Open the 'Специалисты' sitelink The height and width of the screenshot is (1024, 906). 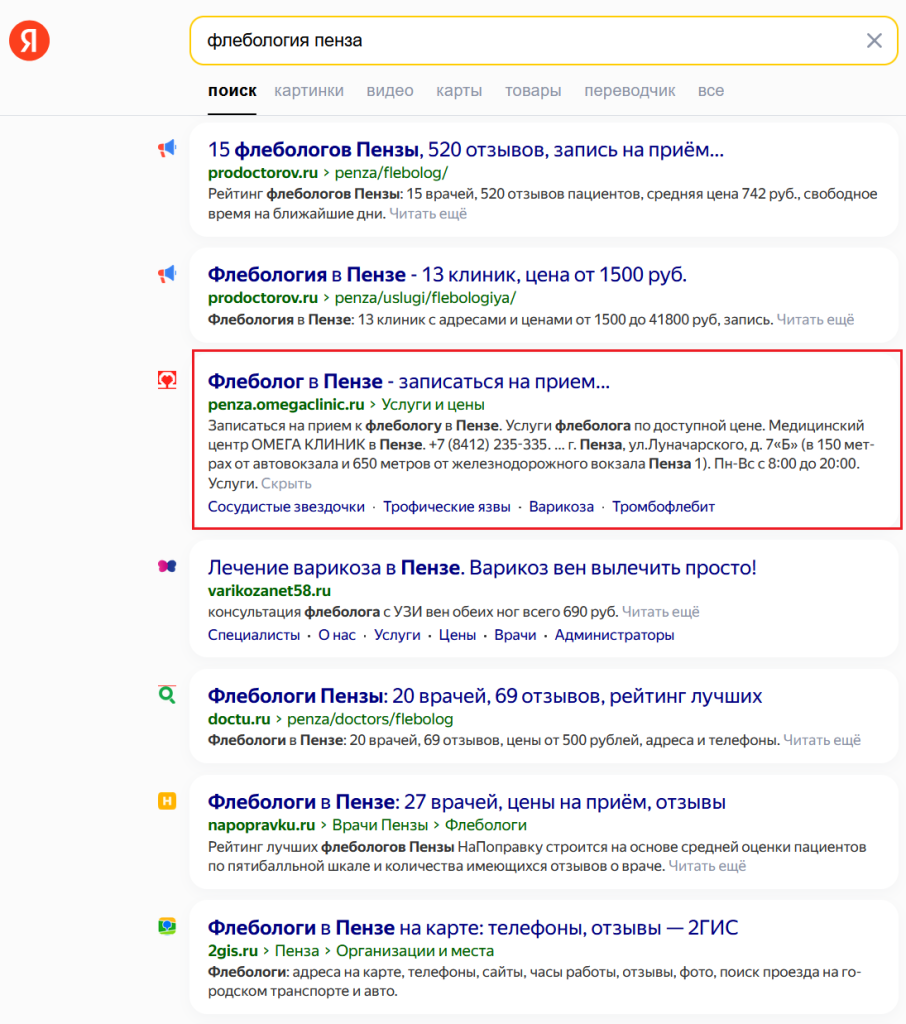[x=254, y=635]
